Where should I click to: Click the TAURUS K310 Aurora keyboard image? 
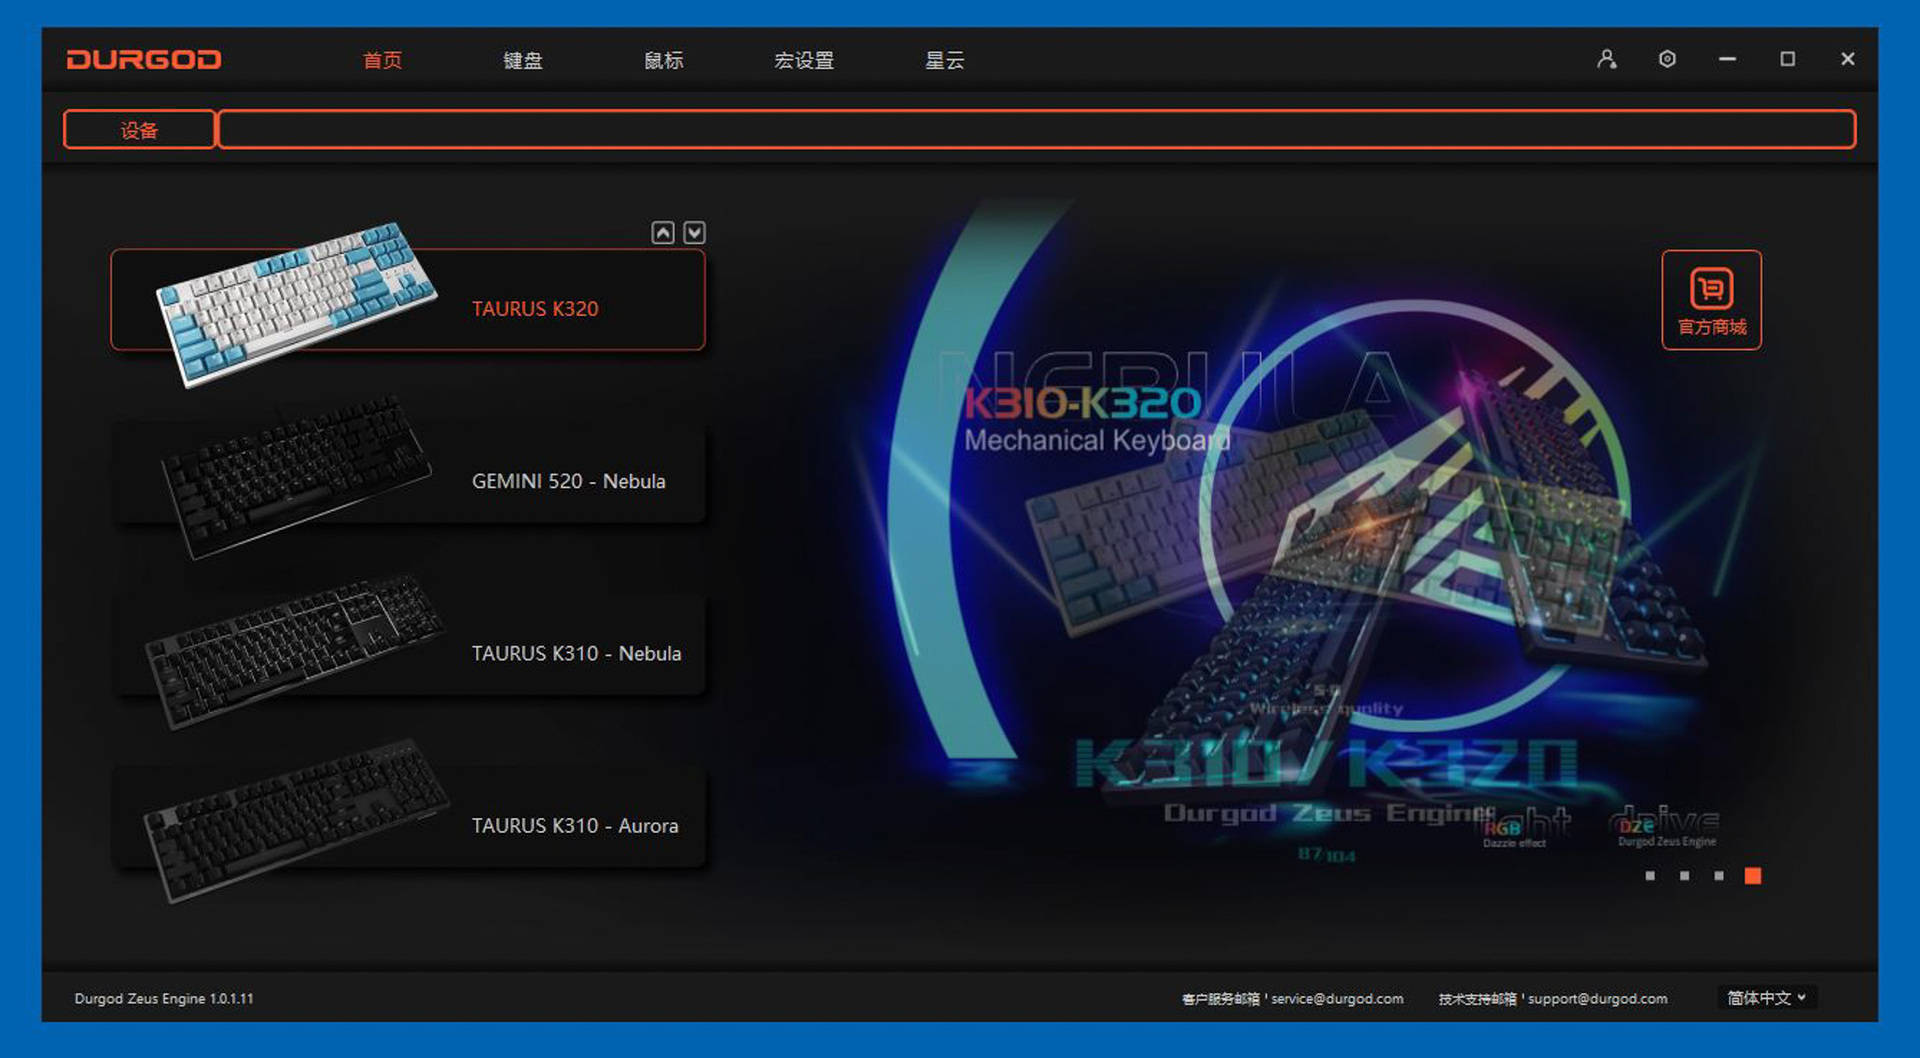point(297,820)
